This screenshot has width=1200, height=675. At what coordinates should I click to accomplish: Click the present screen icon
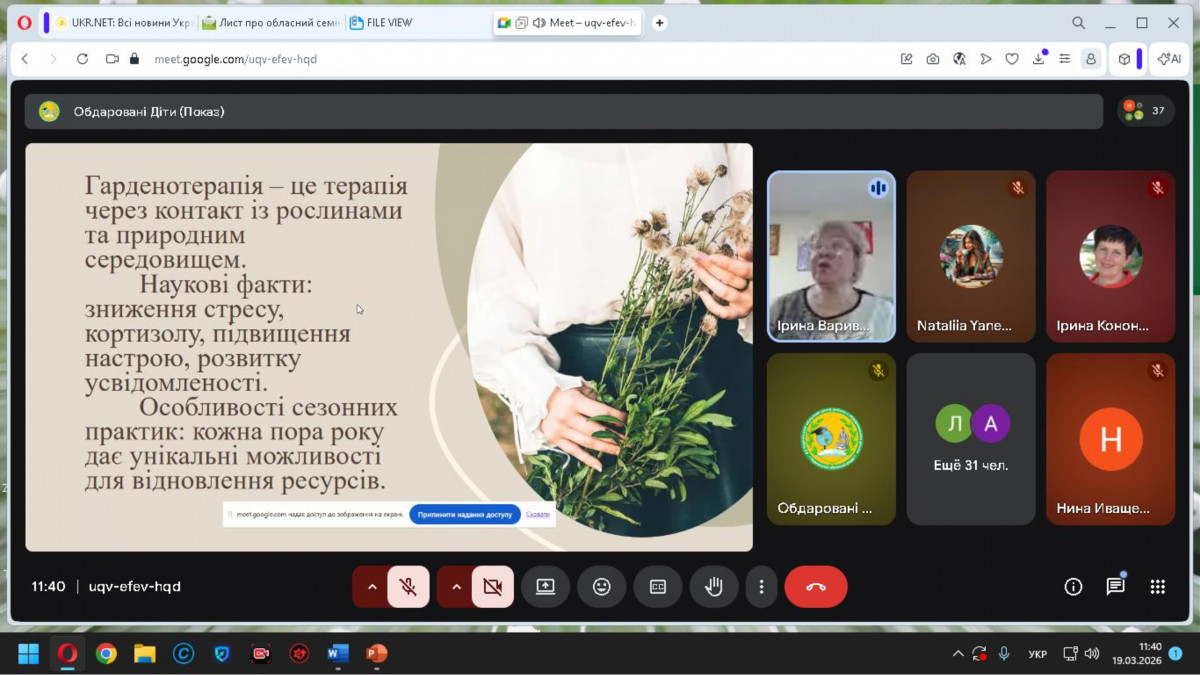(545, 587)
